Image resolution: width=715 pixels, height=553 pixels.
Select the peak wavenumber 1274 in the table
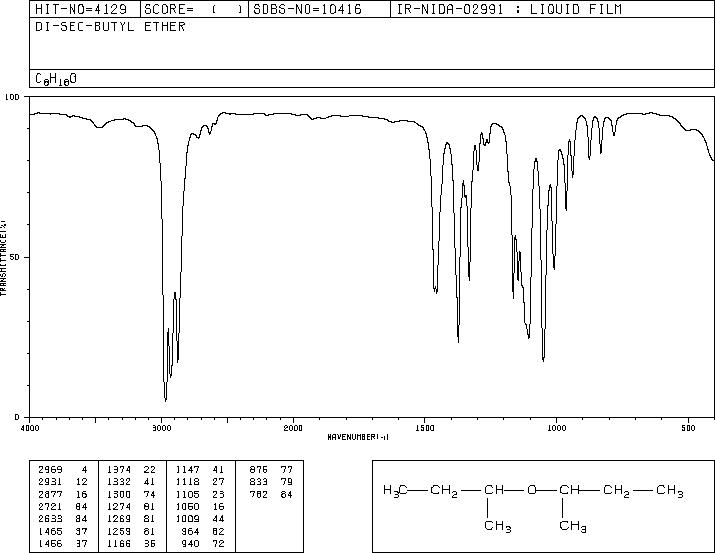(x=119, y=506)
